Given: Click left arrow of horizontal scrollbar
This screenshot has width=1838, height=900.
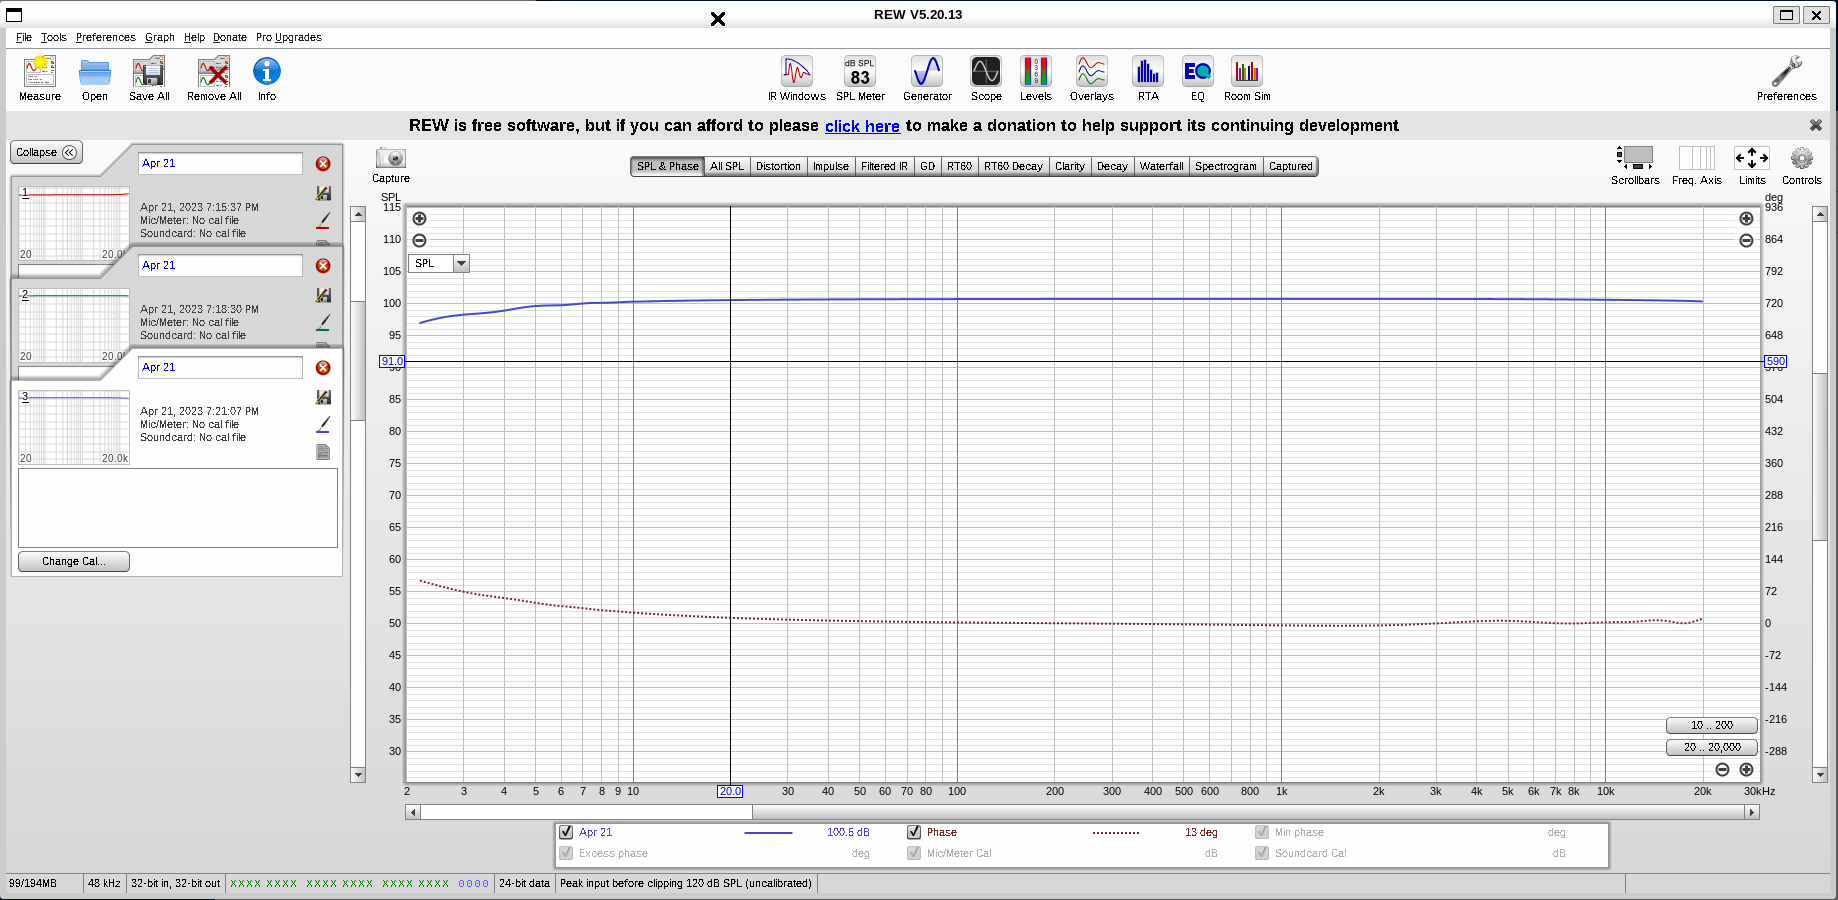Looking at the screenshot, I should (412, 812).
